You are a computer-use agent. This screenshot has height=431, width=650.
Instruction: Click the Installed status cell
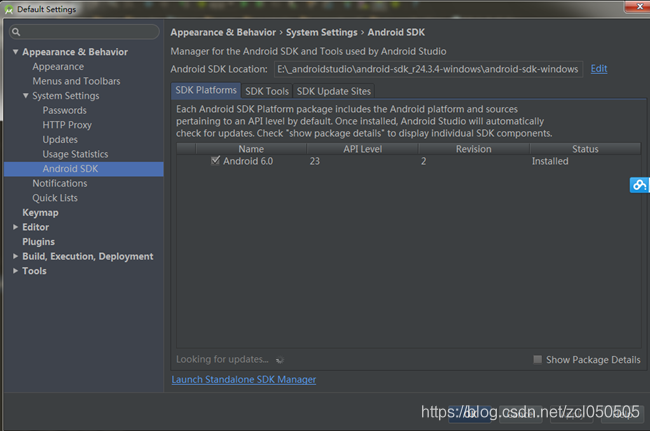(550, 161)
